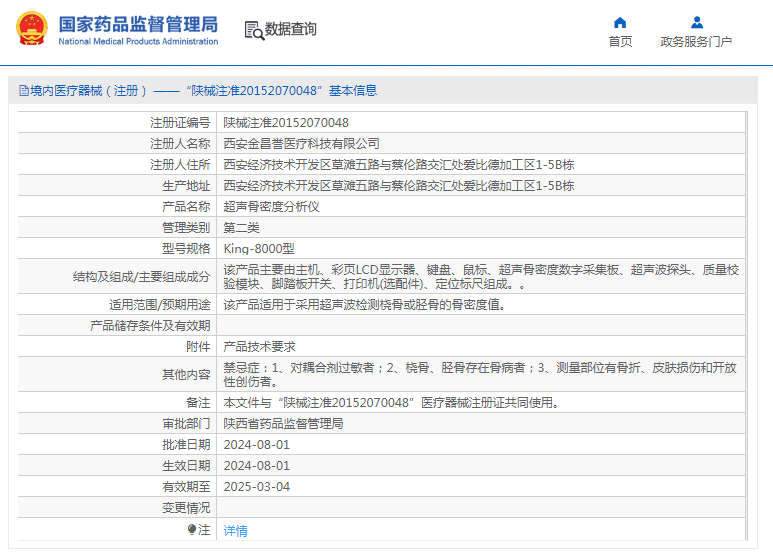Open the 数据查询 search icon
The width and height of the screenshot is (773, 553).
coord(254,31)
